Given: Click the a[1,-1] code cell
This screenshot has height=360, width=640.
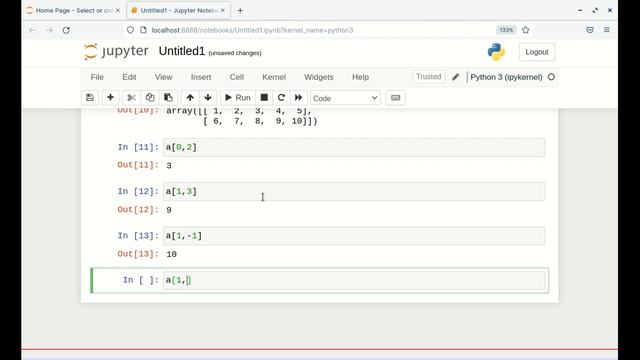Looking at the screenshot, I should click(x=353, y=236).
